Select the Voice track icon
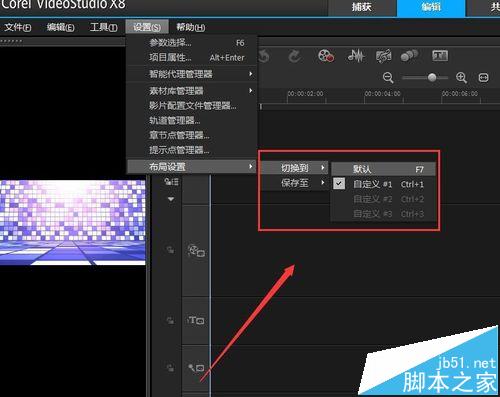500x397 pixels. click(196, 368)
